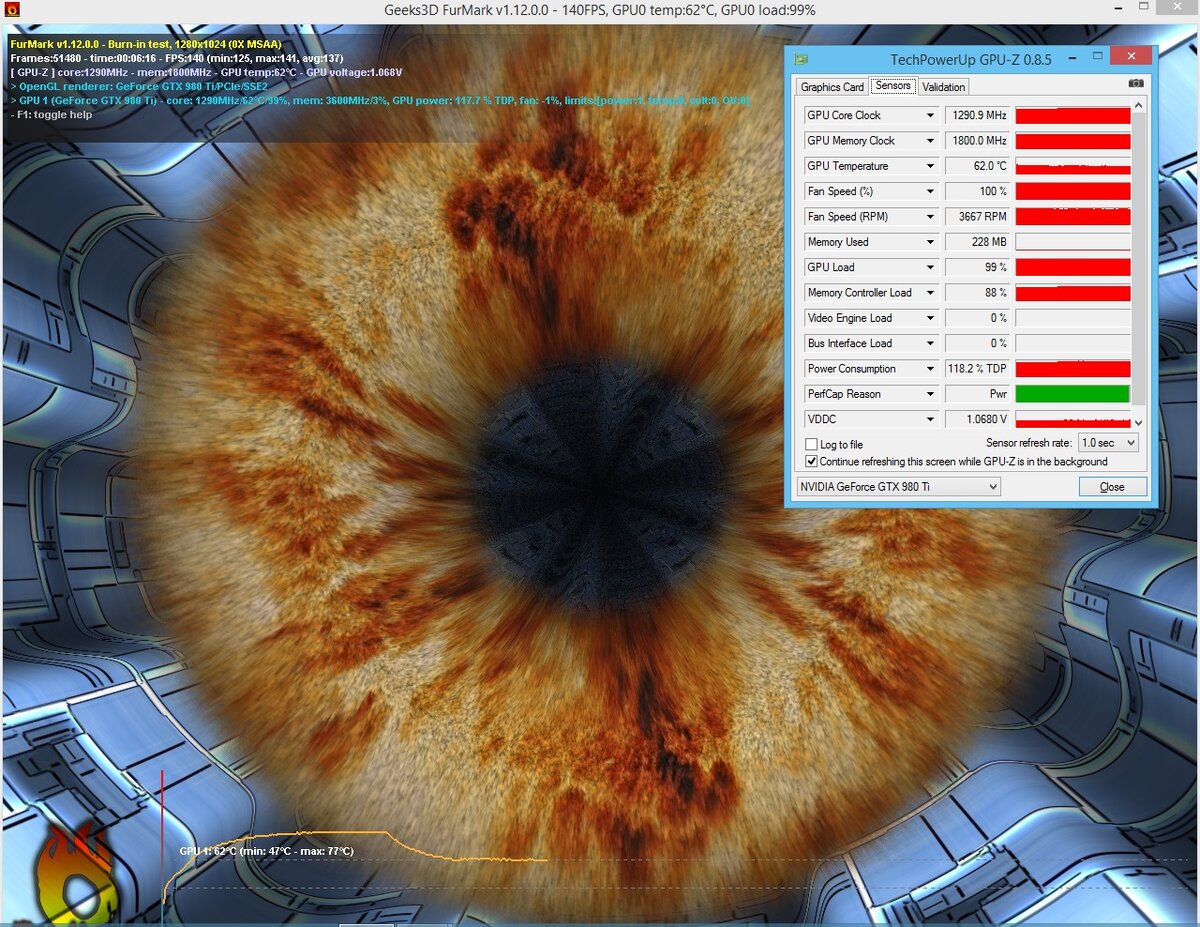Screen dimensions: 1200x927
Task: Click the GPU Load graph bar
Action: (1072, 267)
